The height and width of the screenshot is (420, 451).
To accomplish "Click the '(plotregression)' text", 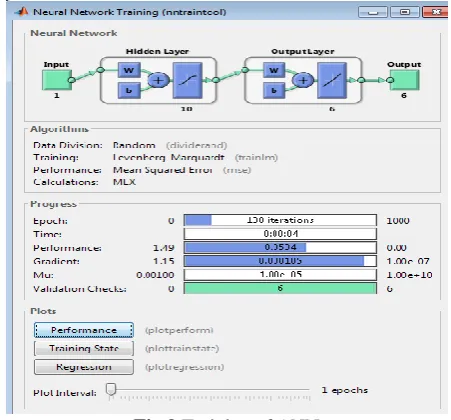I will point(184,367).
